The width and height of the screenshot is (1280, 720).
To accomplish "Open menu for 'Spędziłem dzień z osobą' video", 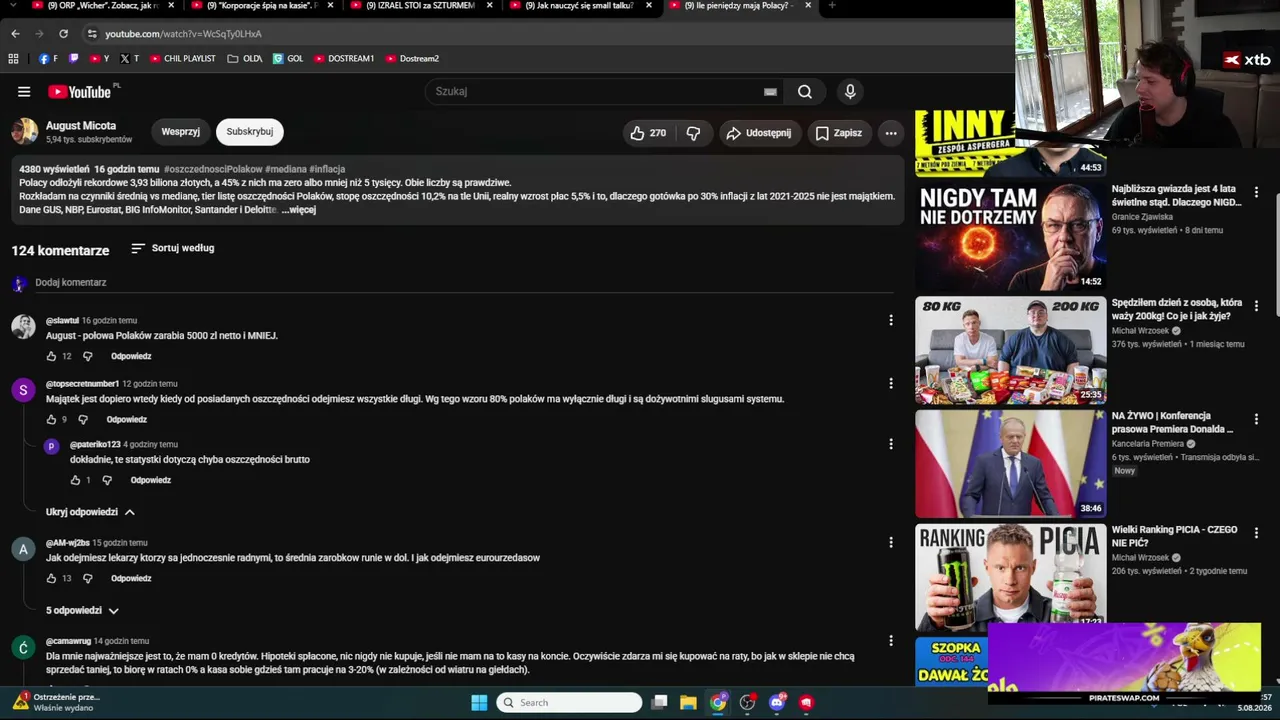I will [1257, 306].
